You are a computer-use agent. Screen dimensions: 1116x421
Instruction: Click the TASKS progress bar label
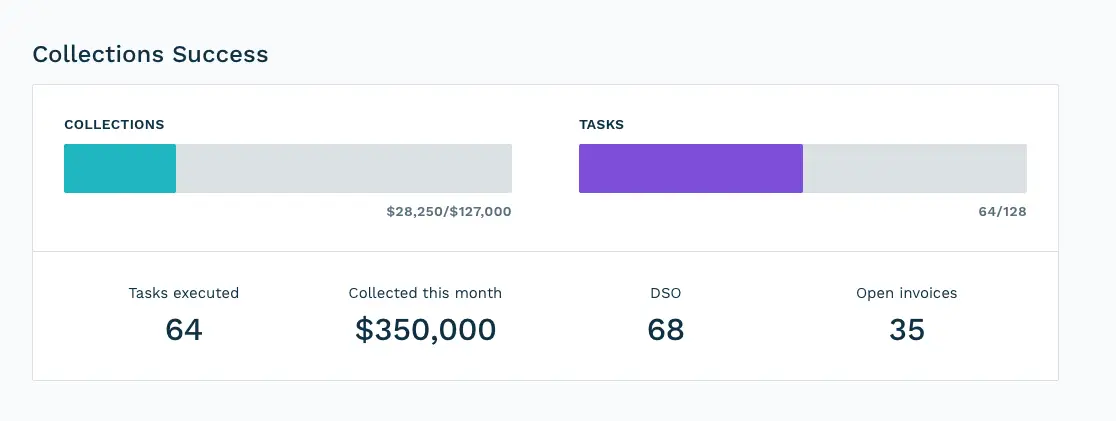[601, 125]
